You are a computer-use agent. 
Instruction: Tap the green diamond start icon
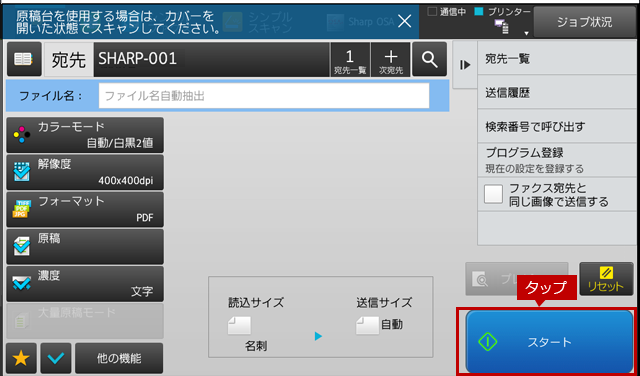click(487, 342)
